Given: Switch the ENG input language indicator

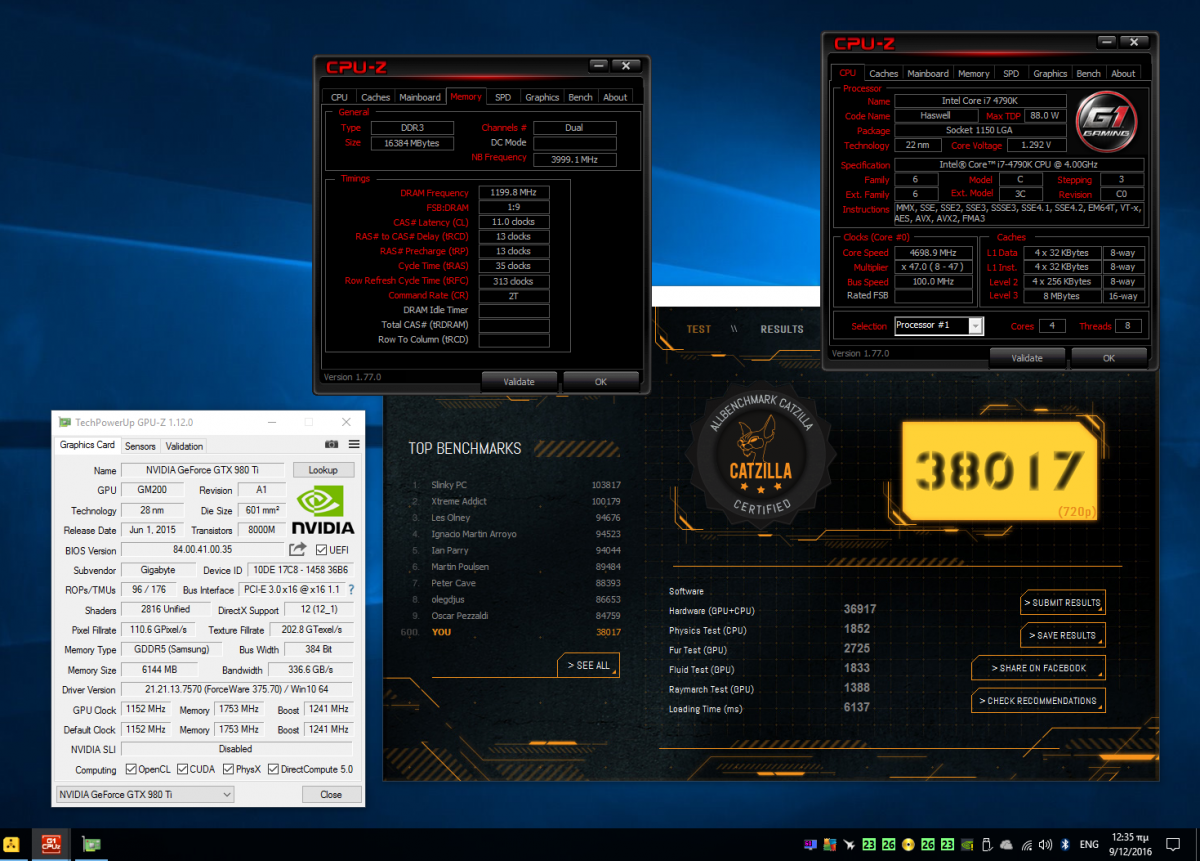Looking at the screenshot, I should (x=1090, y=845).
